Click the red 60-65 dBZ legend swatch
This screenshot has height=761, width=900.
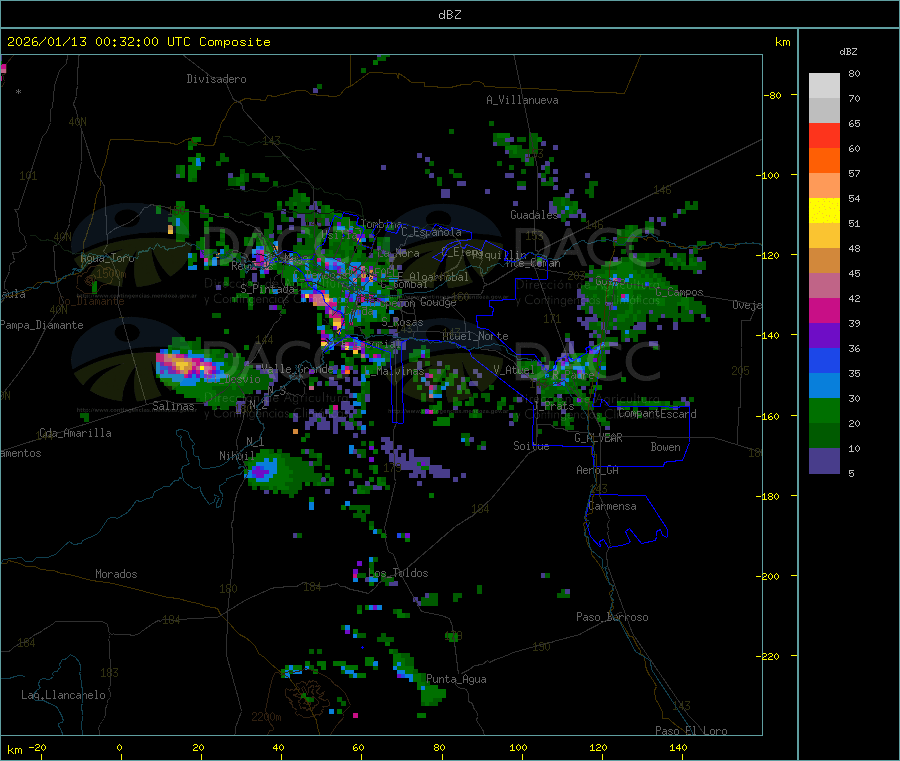(x=824, y=135)
